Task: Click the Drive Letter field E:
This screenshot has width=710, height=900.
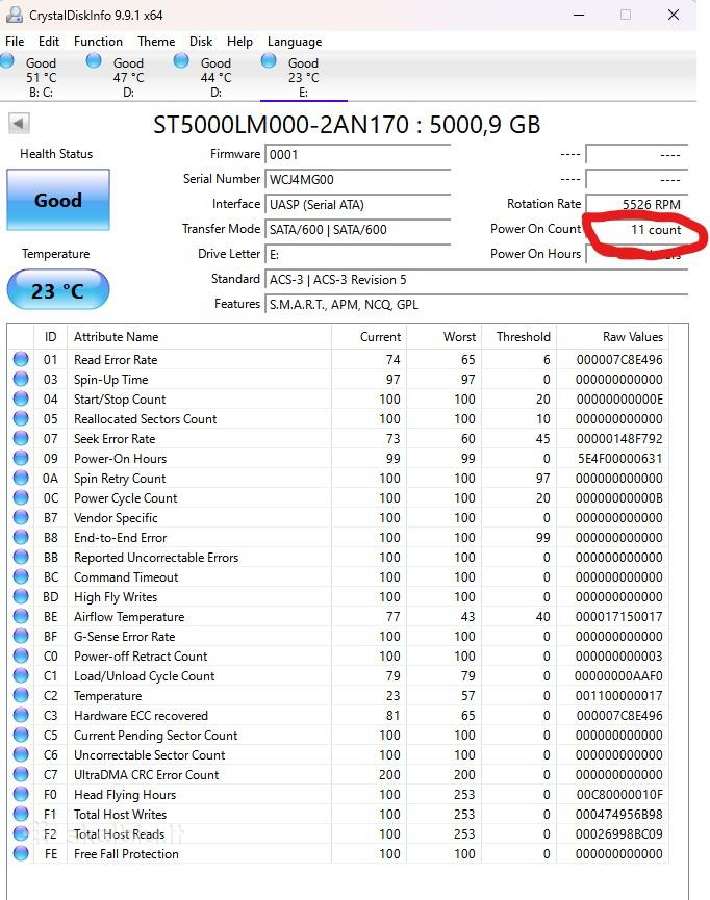Action: tap(358, 254)
